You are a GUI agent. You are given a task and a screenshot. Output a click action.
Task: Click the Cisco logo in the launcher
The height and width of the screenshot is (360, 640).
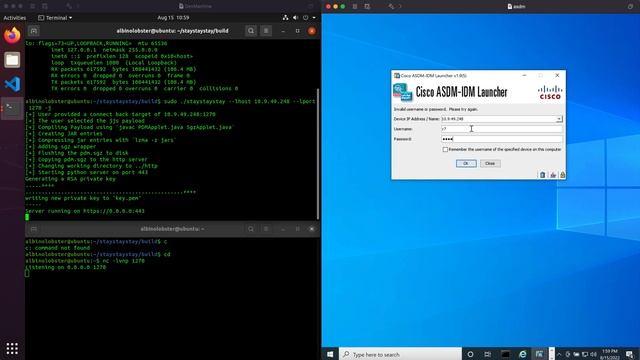click(x=550, y=92)
